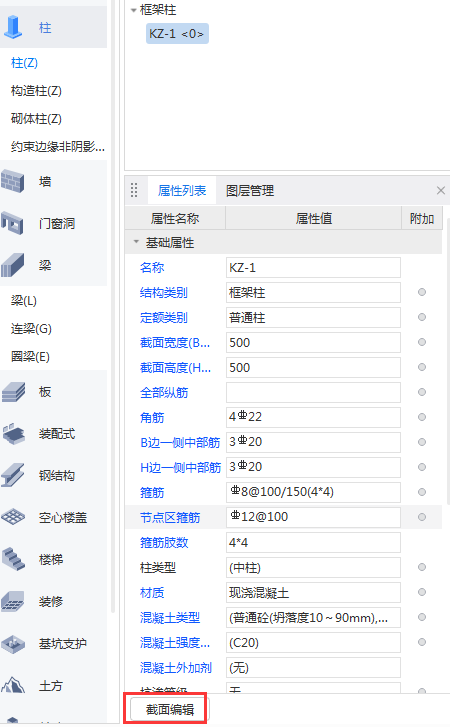The height and width of the screenshot is (727, 450).
Task: Collapse the 框架柱 tree node
Action: pyautogui.click(x=133, y=10)
